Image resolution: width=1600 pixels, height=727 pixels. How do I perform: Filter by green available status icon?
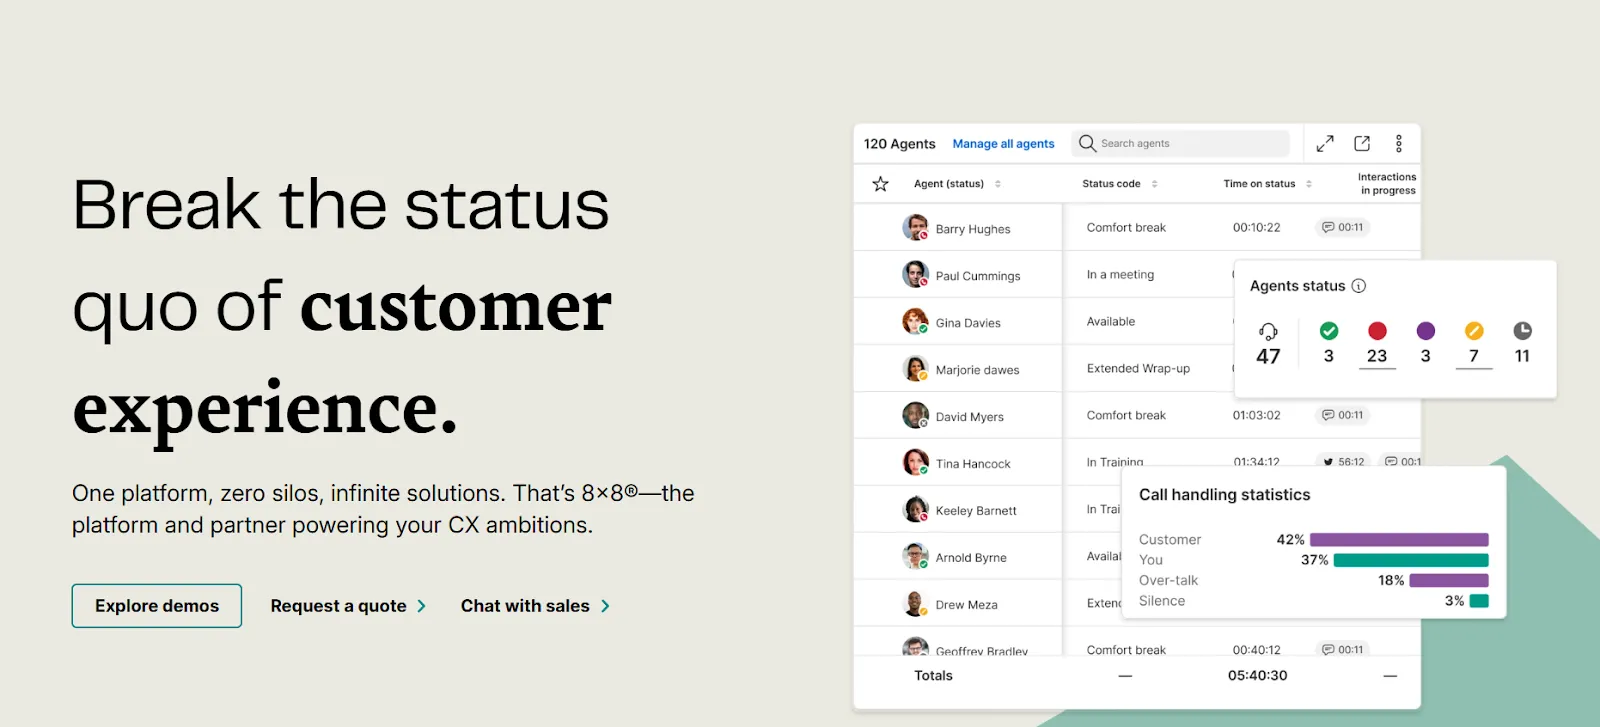tap(1329, 331)
